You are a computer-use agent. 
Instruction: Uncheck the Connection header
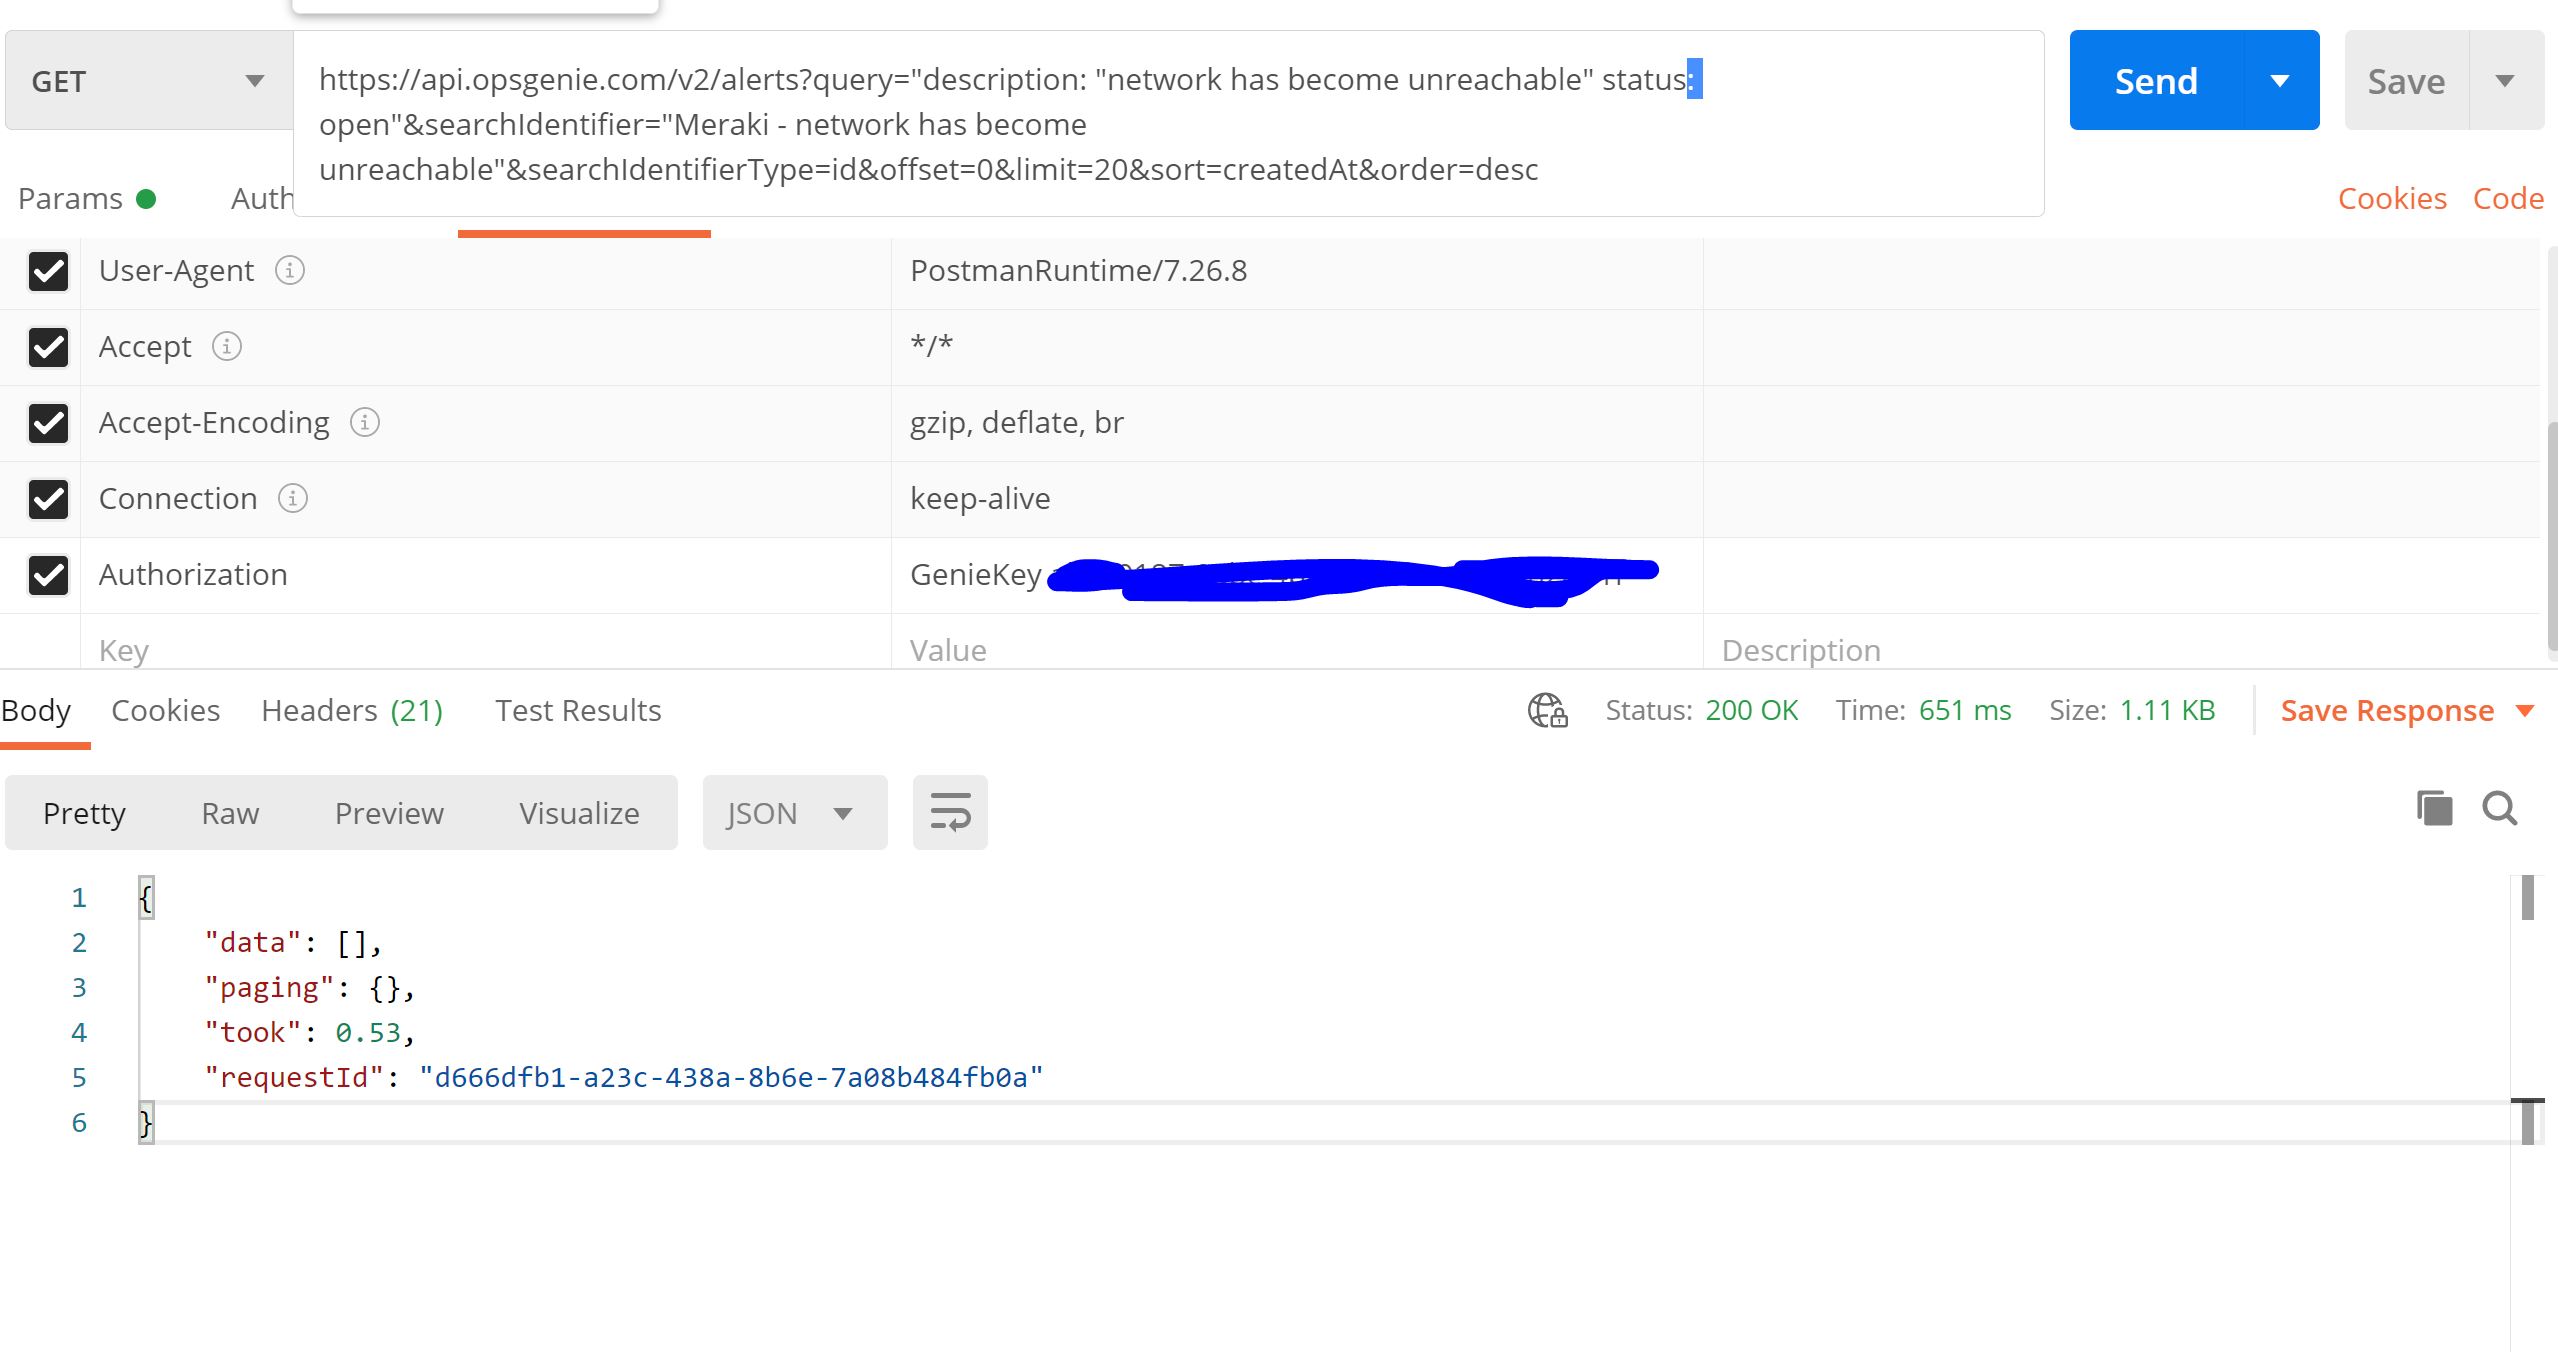point(48,499)
